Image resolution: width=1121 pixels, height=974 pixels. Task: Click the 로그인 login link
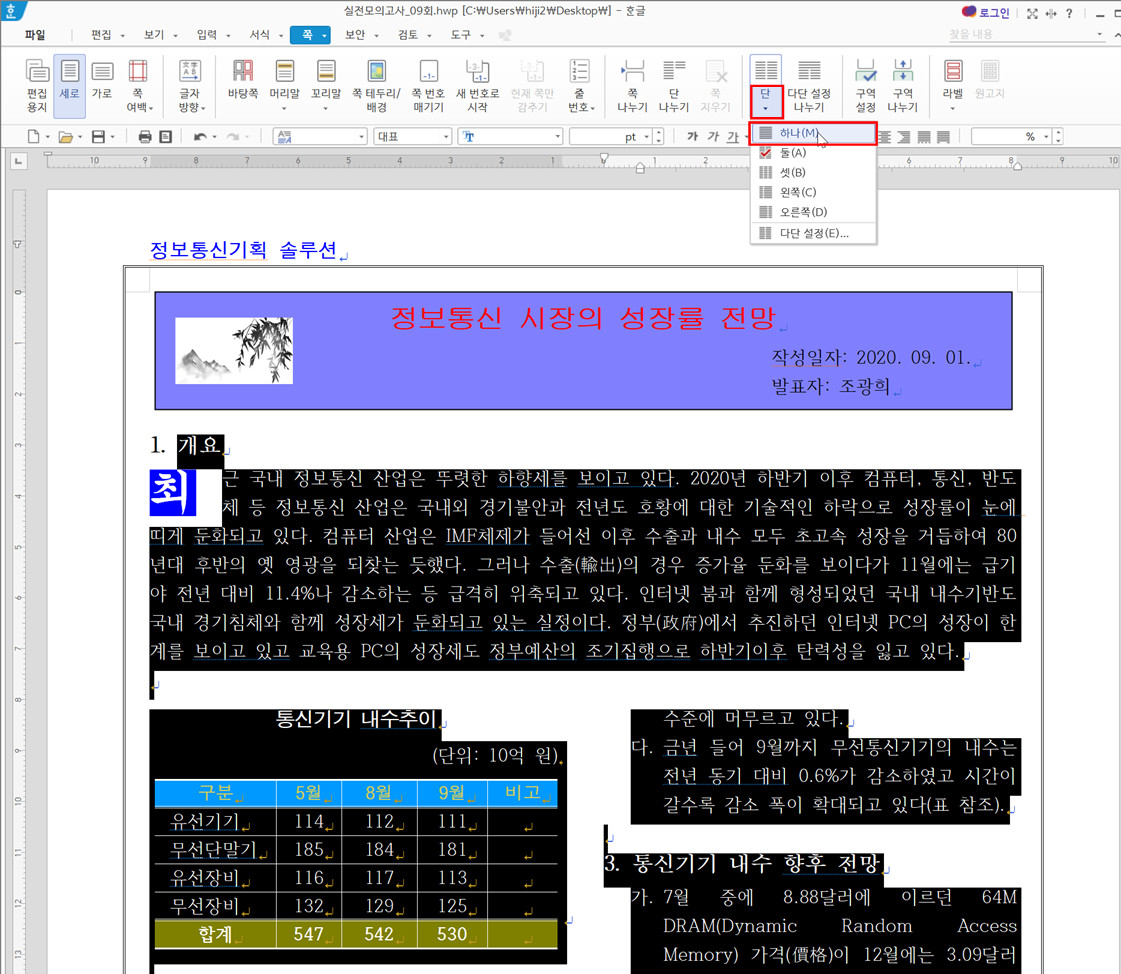pos(986,13)
